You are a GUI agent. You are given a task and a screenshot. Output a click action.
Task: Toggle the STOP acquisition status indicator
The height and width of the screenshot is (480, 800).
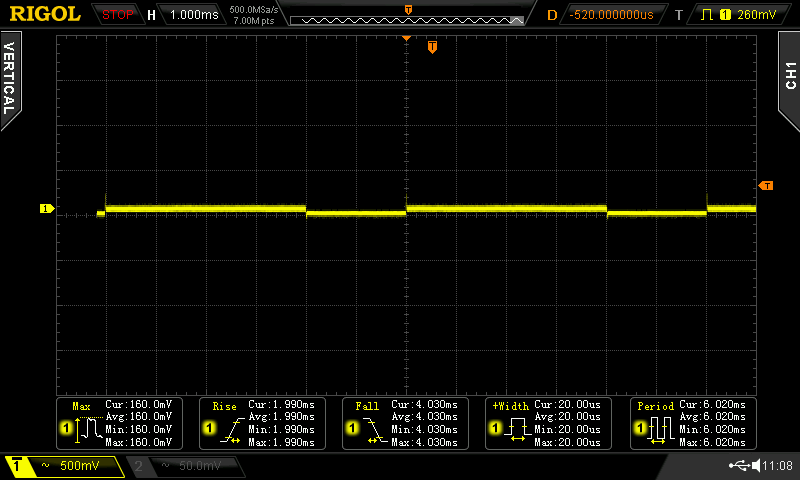(x=118, y=14)
